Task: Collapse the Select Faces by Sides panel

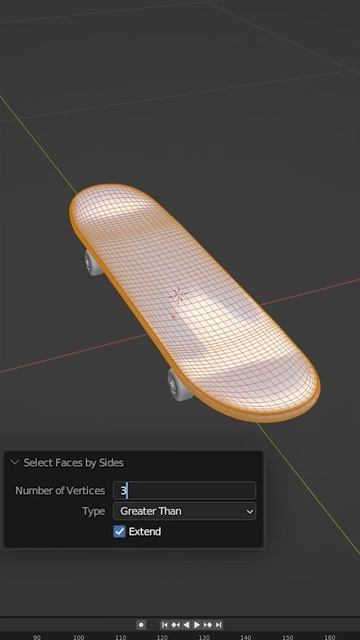Action: click(15, 462)
